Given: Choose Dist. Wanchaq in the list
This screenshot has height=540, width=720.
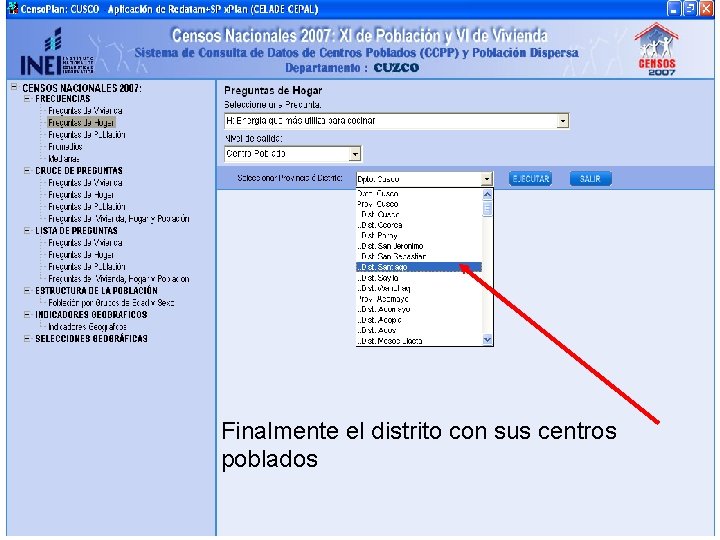Looking at the screenshot, I should pyautogui.click(x=419, y=288).
